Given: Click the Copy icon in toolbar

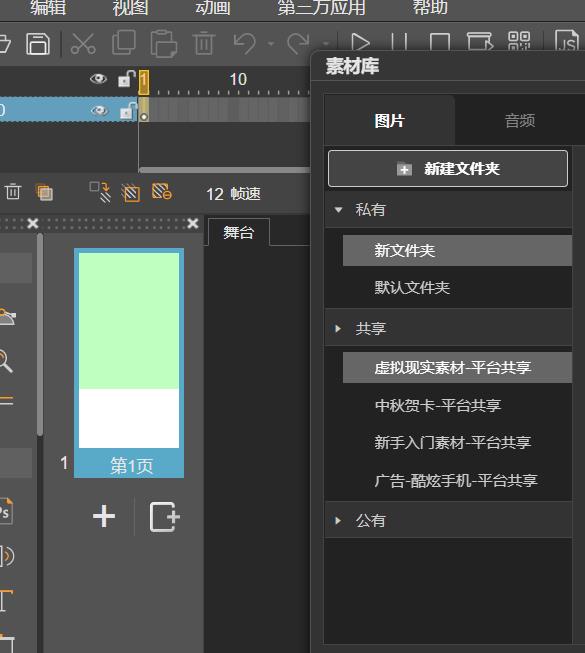Looking at the screenshot, I should 124,42.
